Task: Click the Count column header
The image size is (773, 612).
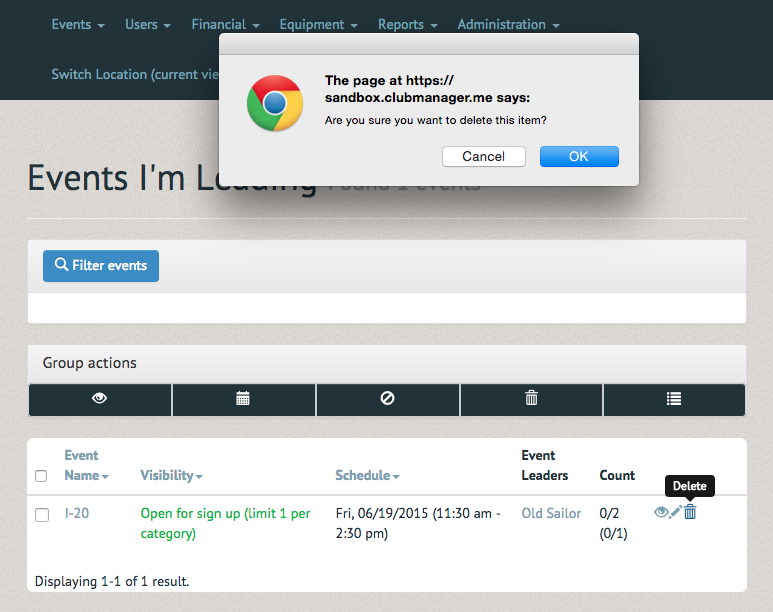Action: (617, 475)
